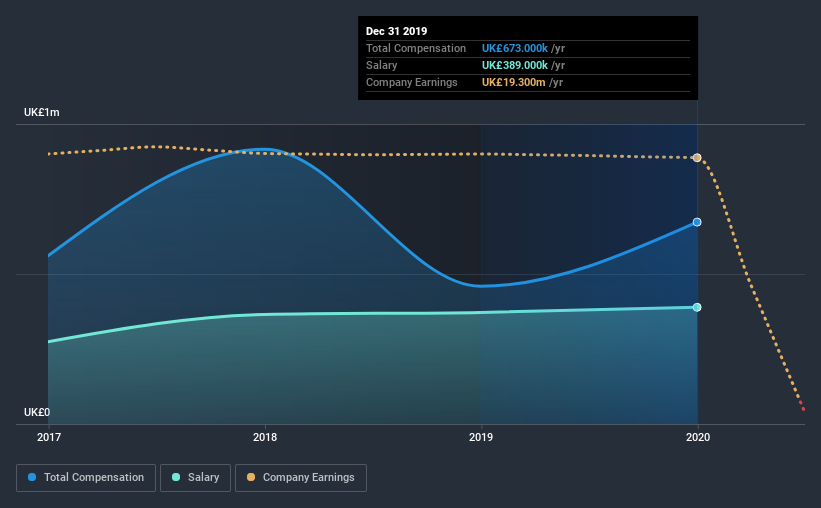Toggle the Salary legend button

[195, 478]
